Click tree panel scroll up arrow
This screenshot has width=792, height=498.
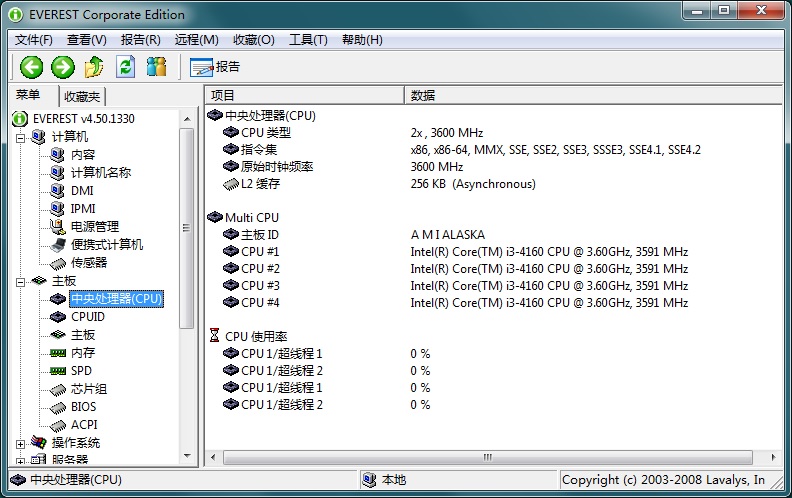(x=187, y=119)
